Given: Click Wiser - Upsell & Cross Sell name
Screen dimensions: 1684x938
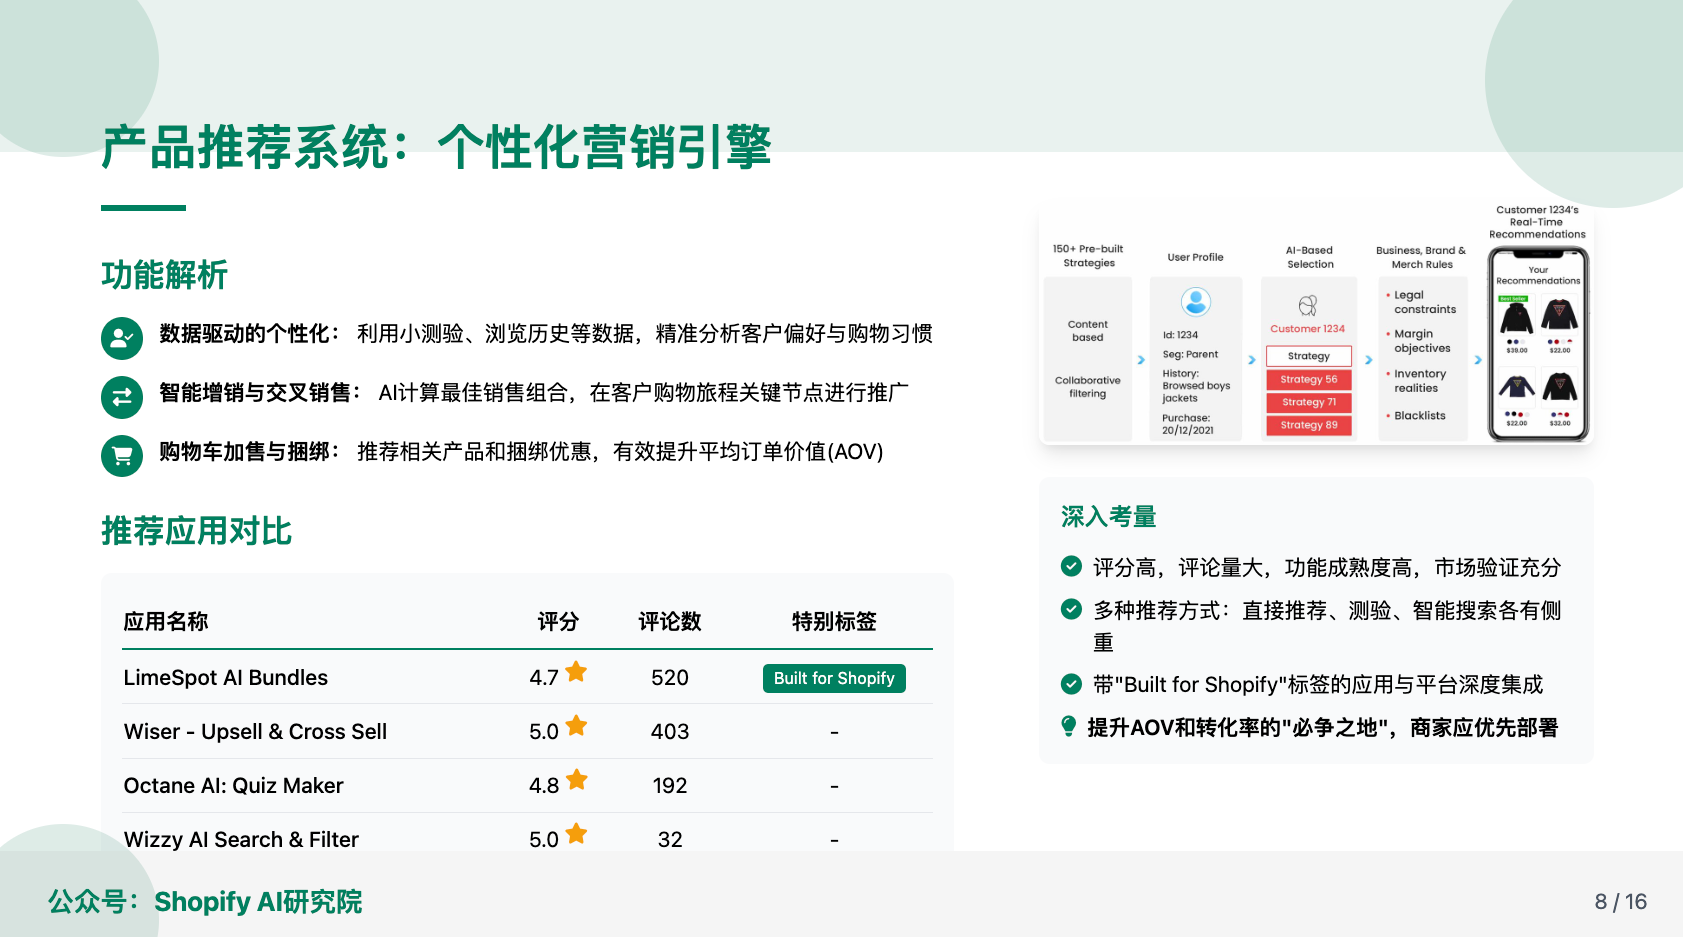Looking at the screenshot, I should point(255,732).
